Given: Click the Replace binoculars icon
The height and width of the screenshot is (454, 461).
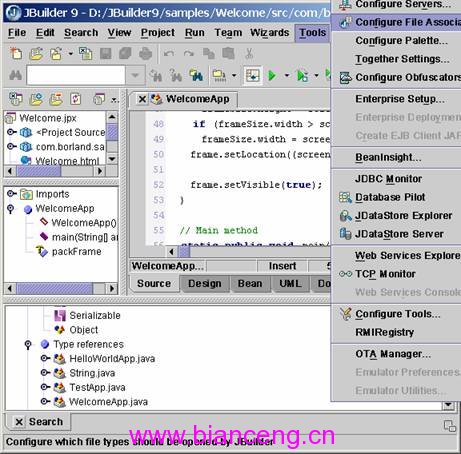Looking at the screenshot, I should (x=176, y=76).
